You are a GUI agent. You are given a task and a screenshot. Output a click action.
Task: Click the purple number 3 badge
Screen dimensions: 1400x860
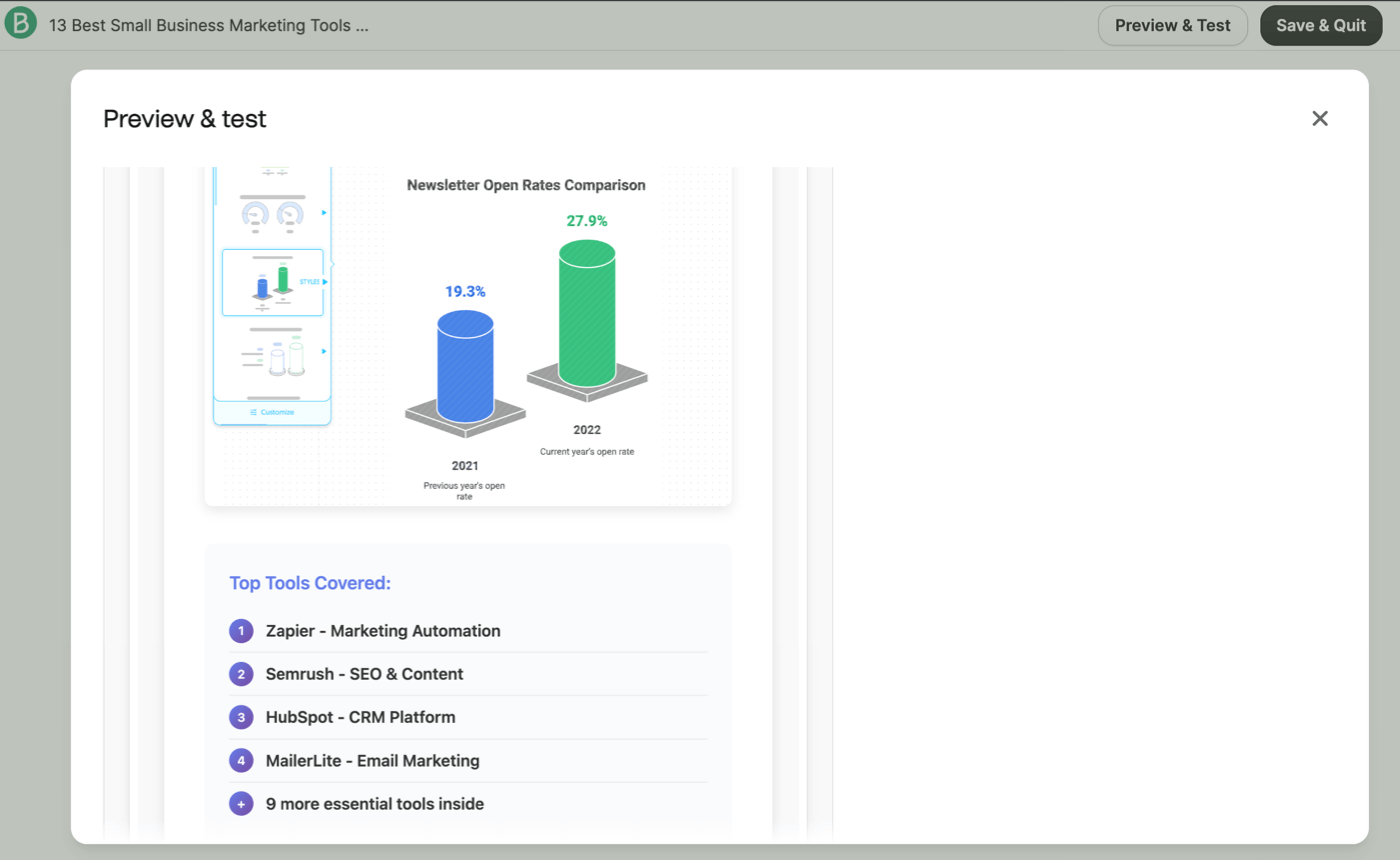pyautogui.click(x=241, y=717)
